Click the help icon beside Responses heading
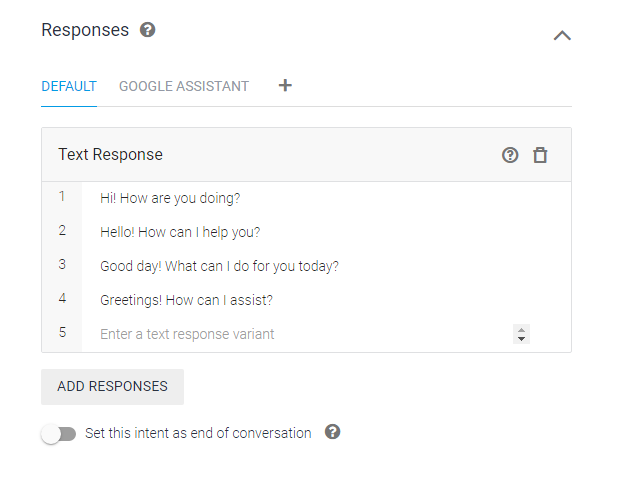 (148, 30)
